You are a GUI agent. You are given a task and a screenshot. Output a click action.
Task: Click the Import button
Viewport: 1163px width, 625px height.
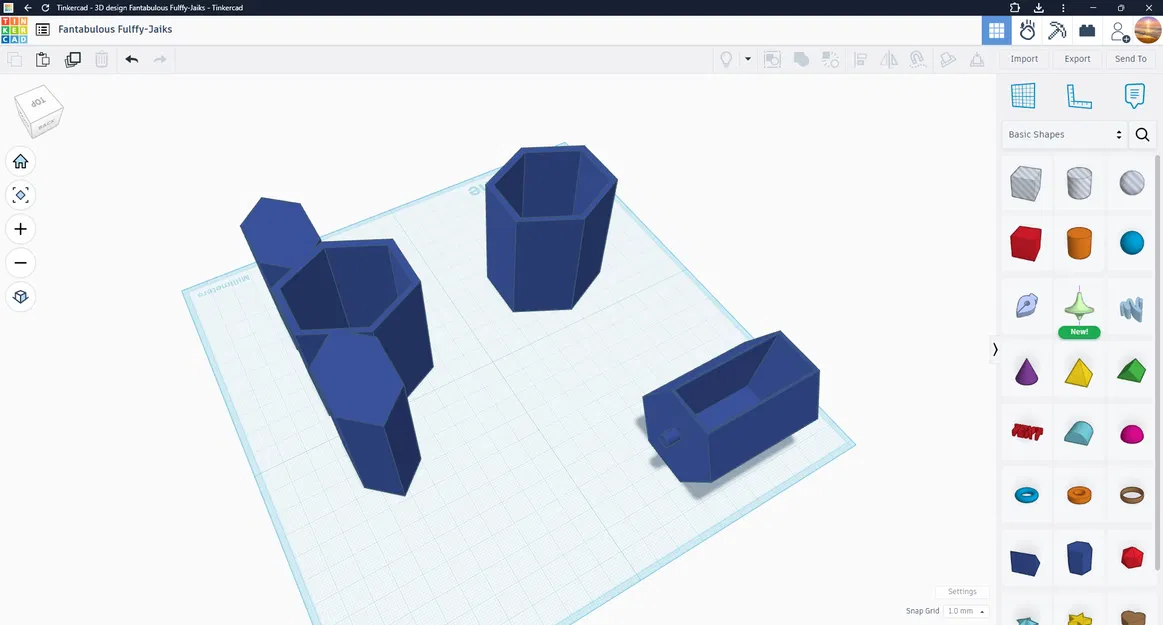(x=1024, y=59)
